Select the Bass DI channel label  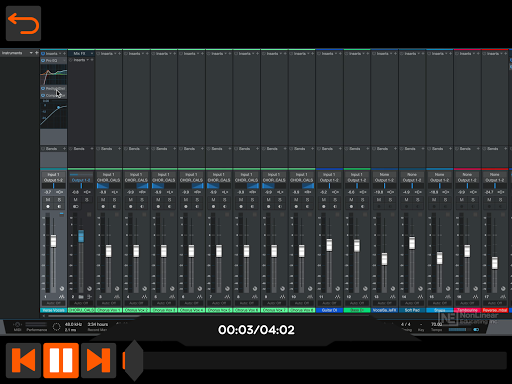[357, 310]
